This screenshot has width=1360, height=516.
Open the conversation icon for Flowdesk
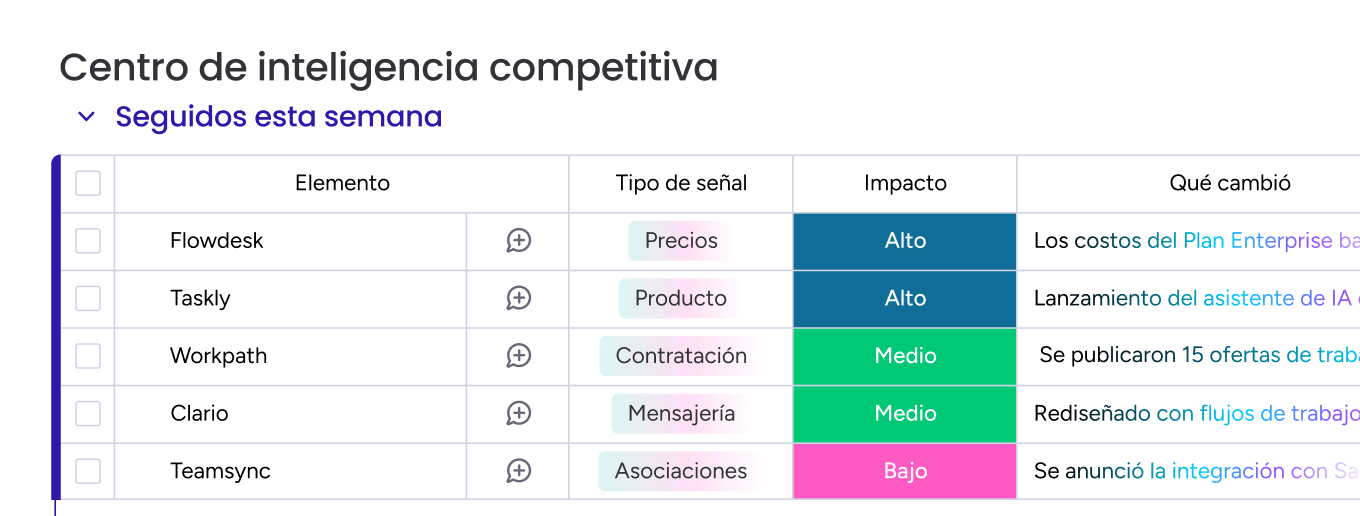coord(518,241)
